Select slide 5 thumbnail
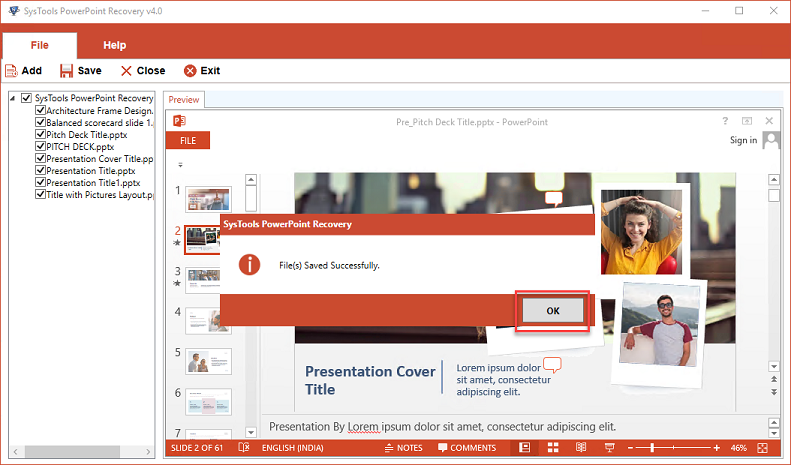 [208, 361]
